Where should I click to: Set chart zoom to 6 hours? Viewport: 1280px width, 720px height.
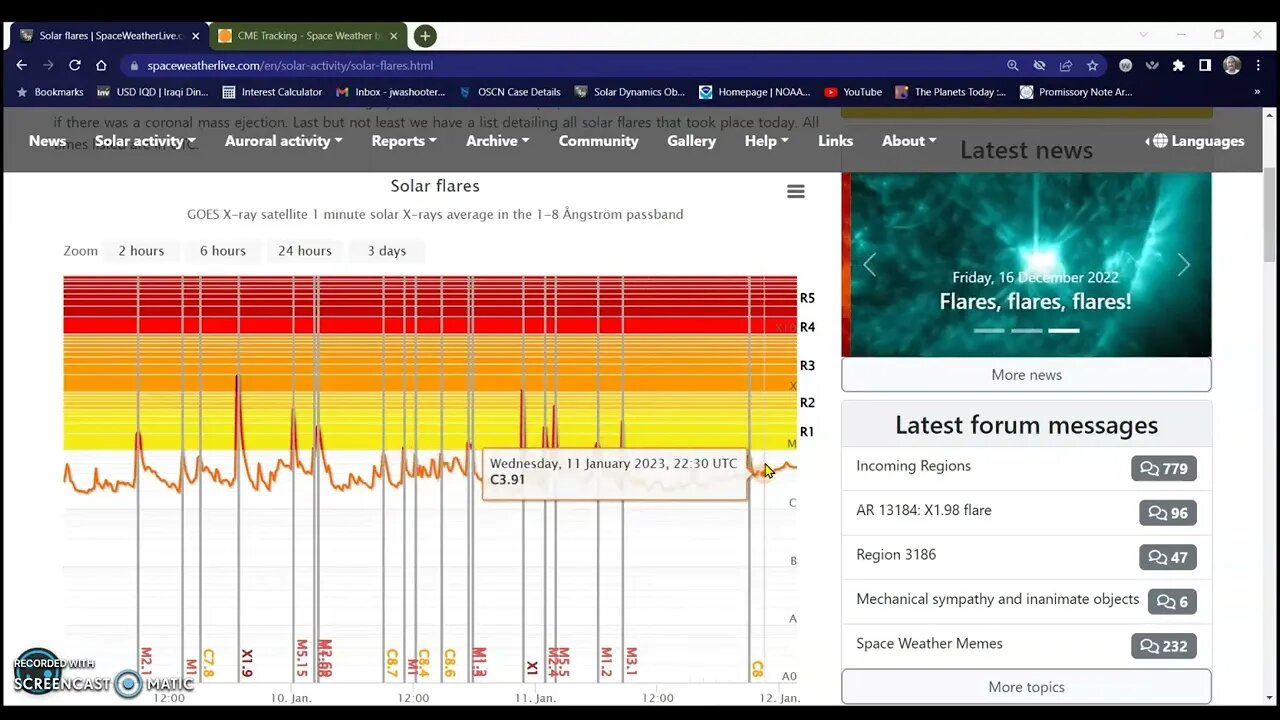223,251
